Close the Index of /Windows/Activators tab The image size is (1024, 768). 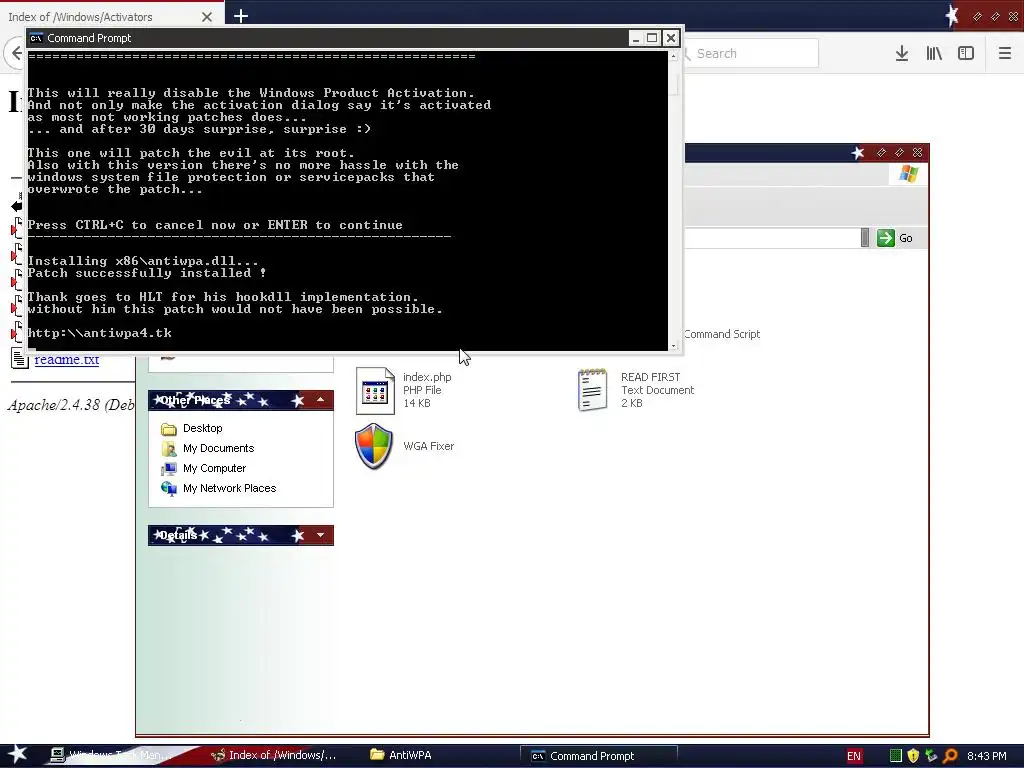click(207, 17)
